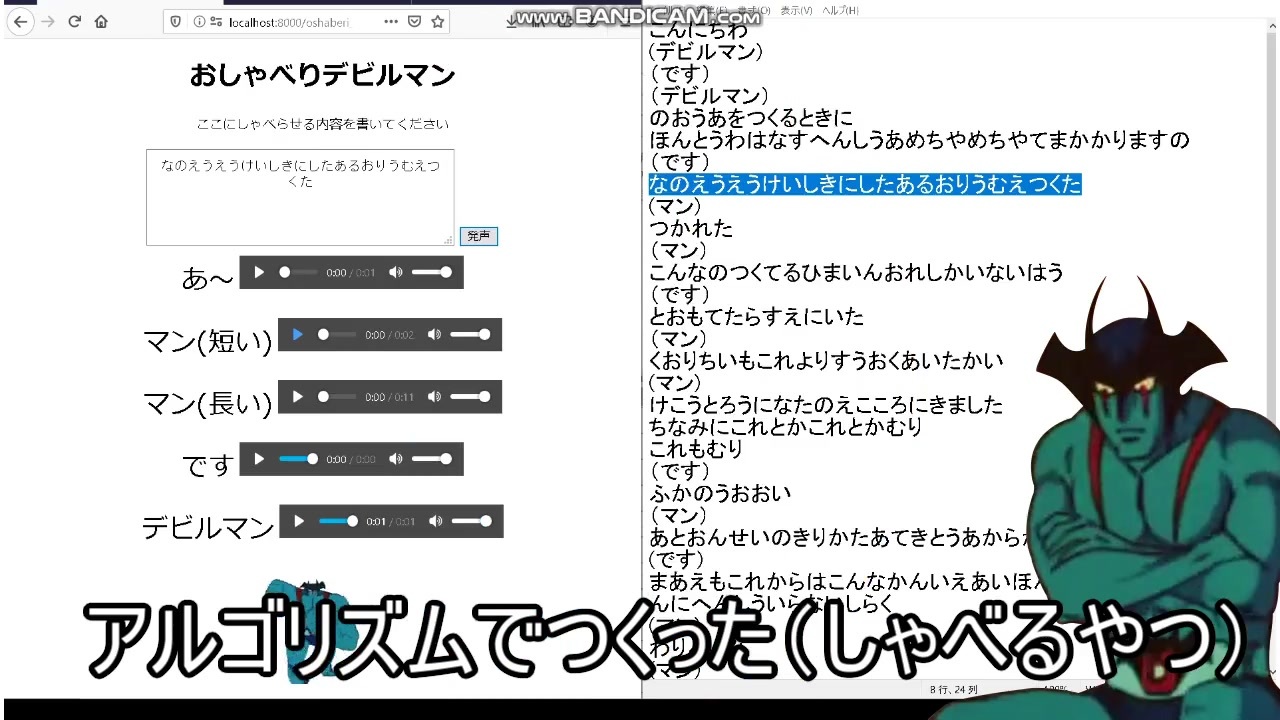Play the あ〜 audio clip
The height and width of the screenshot is (720, 1280).
tap(259, 272)
